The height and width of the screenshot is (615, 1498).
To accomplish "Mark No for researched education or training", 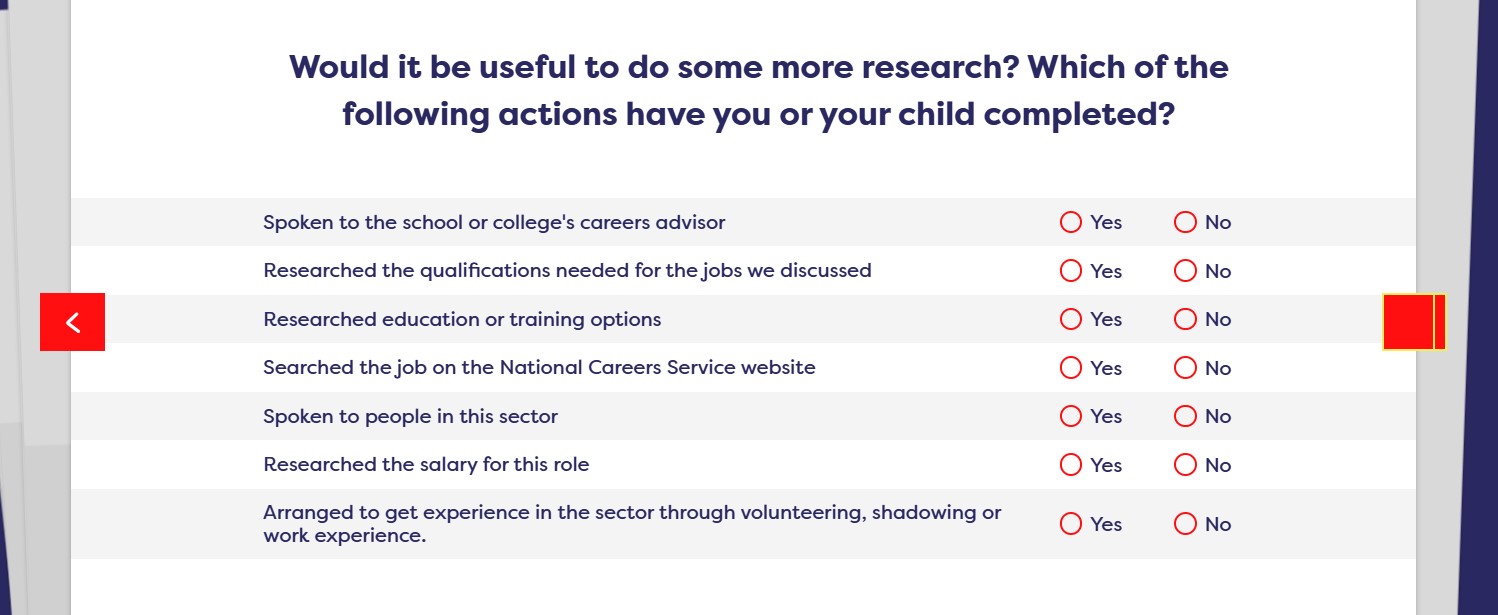I will click(1185, 319).
